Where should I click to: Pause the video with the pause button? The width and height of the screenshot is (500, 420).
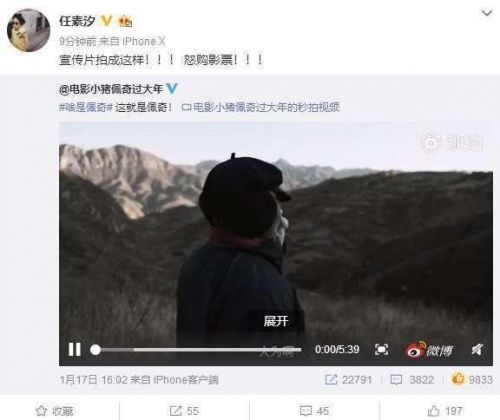pos(75,350)
